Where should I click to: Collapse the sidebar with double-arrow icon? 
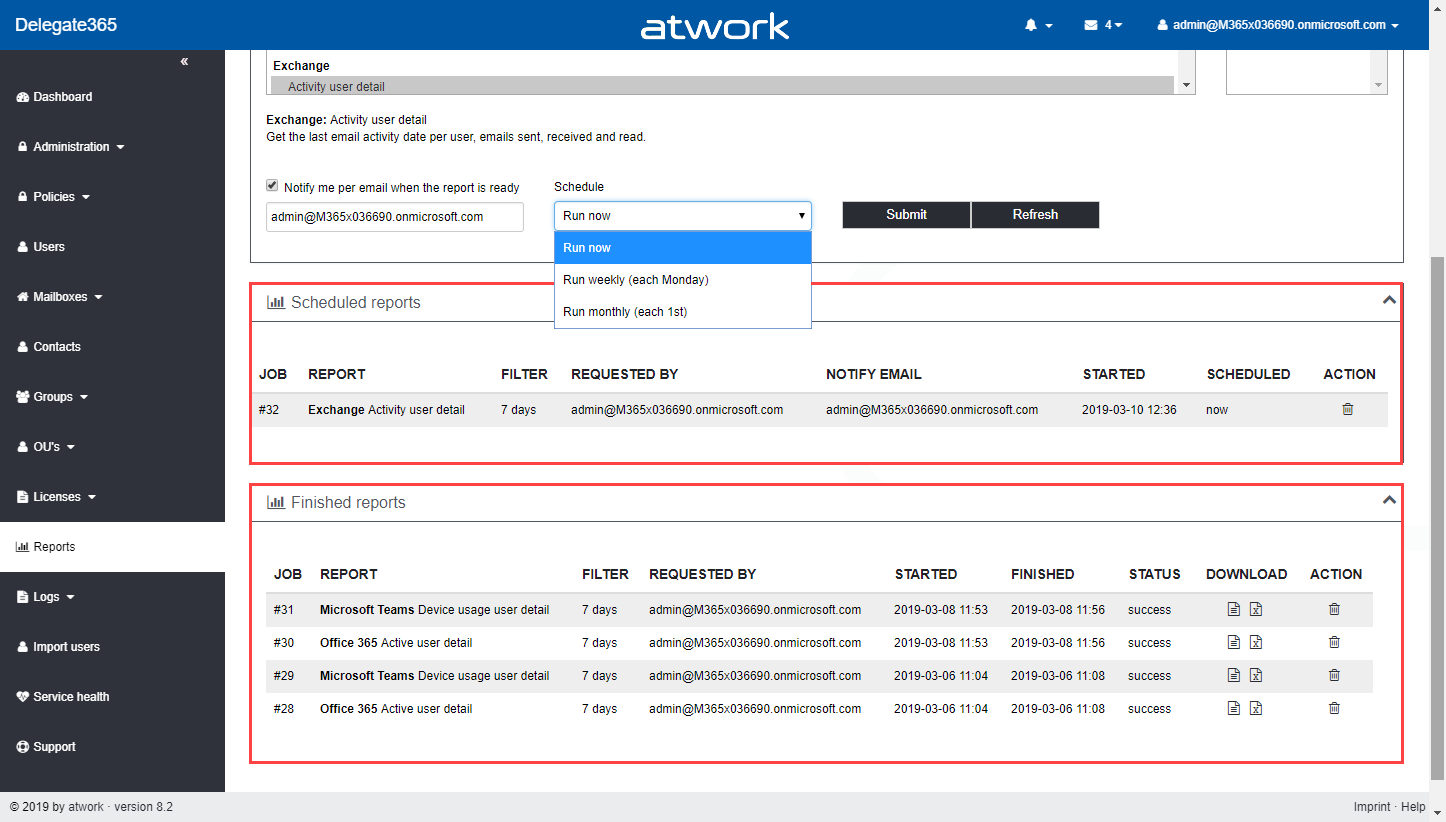(184, 62)
